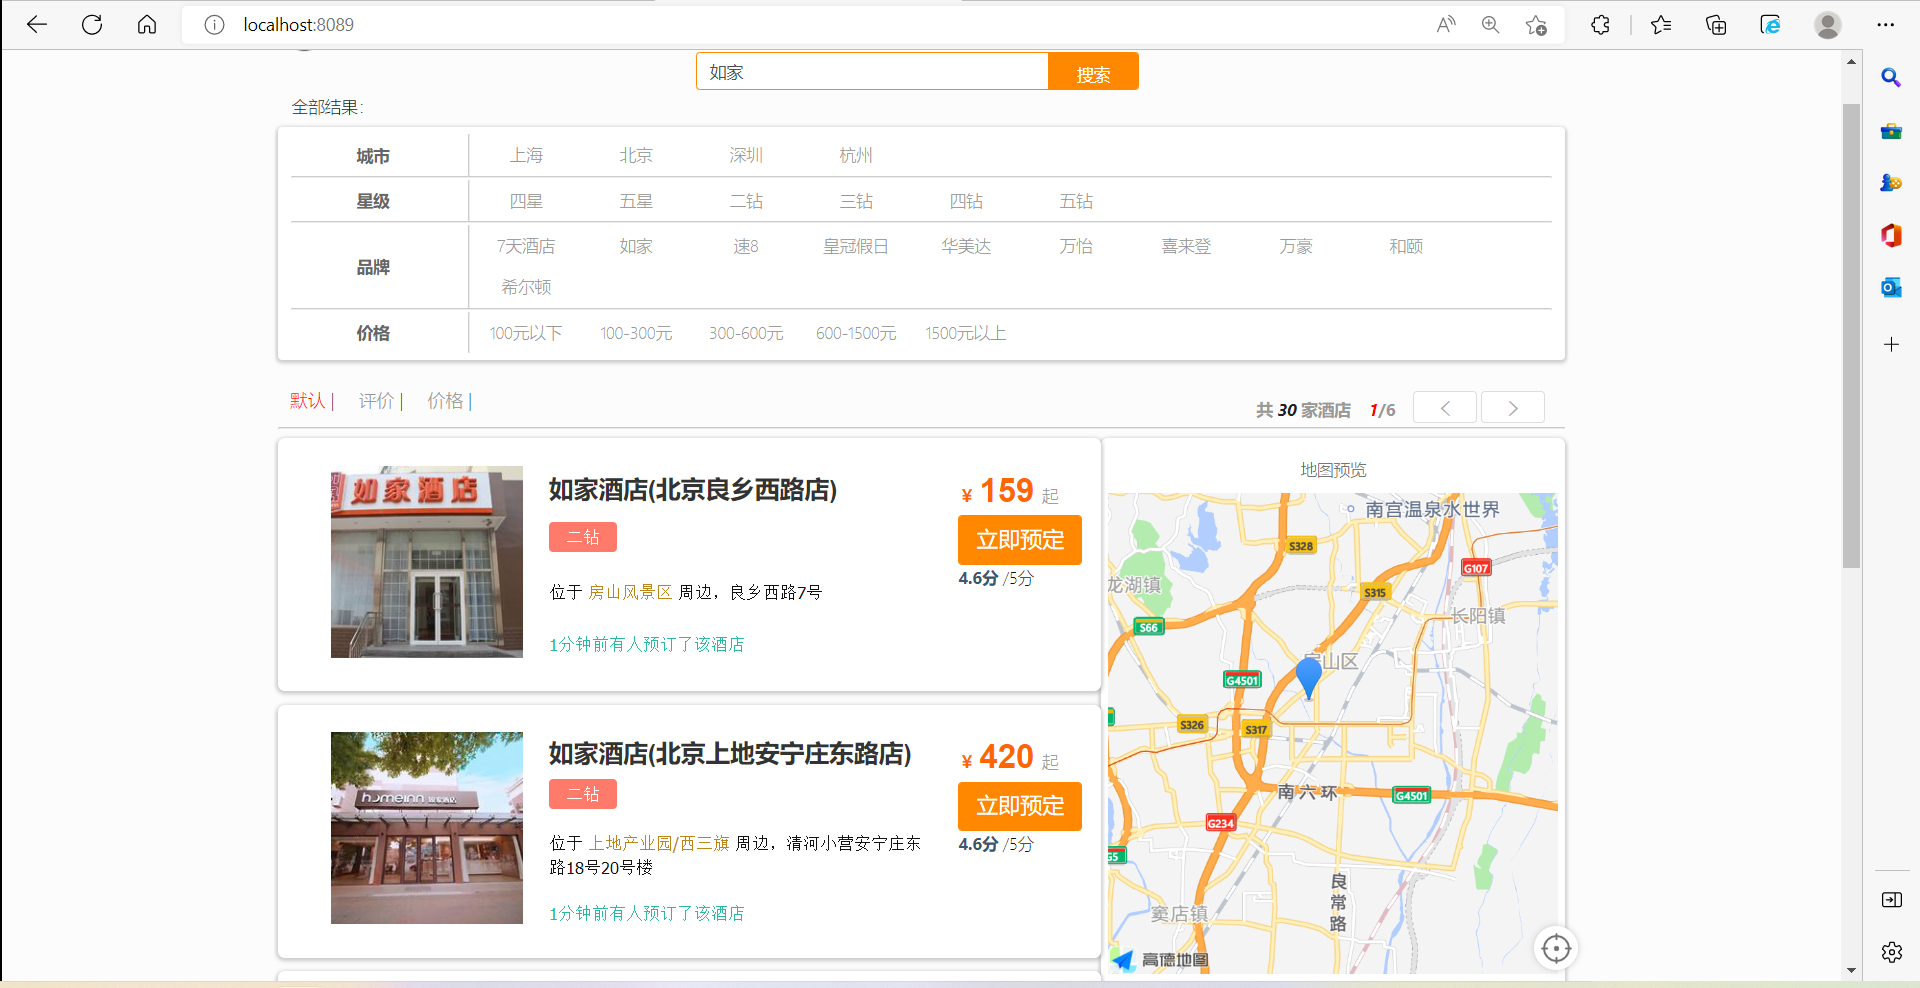Filter by price 100元以下
1920x988 pixels.
[526, 333]
